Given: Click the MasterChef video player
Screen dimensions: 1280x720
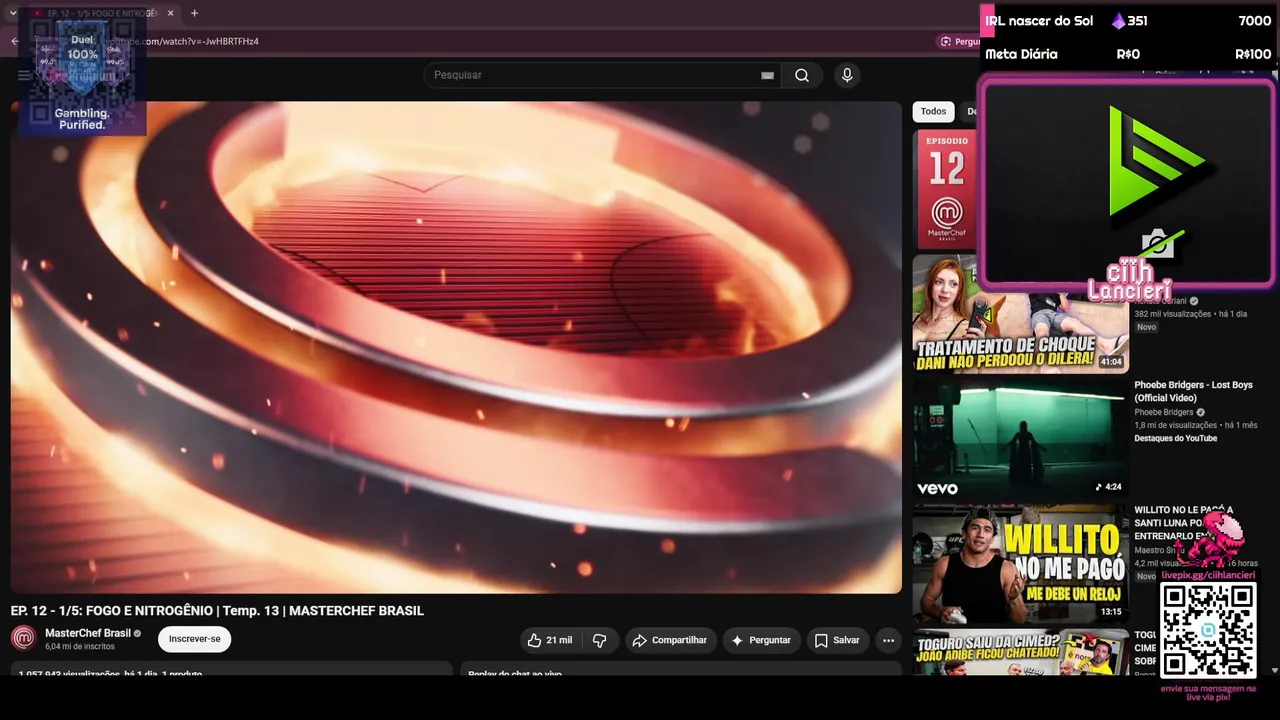Looking at the screenshot, I should pyautogui.click(x=456, y=347).
